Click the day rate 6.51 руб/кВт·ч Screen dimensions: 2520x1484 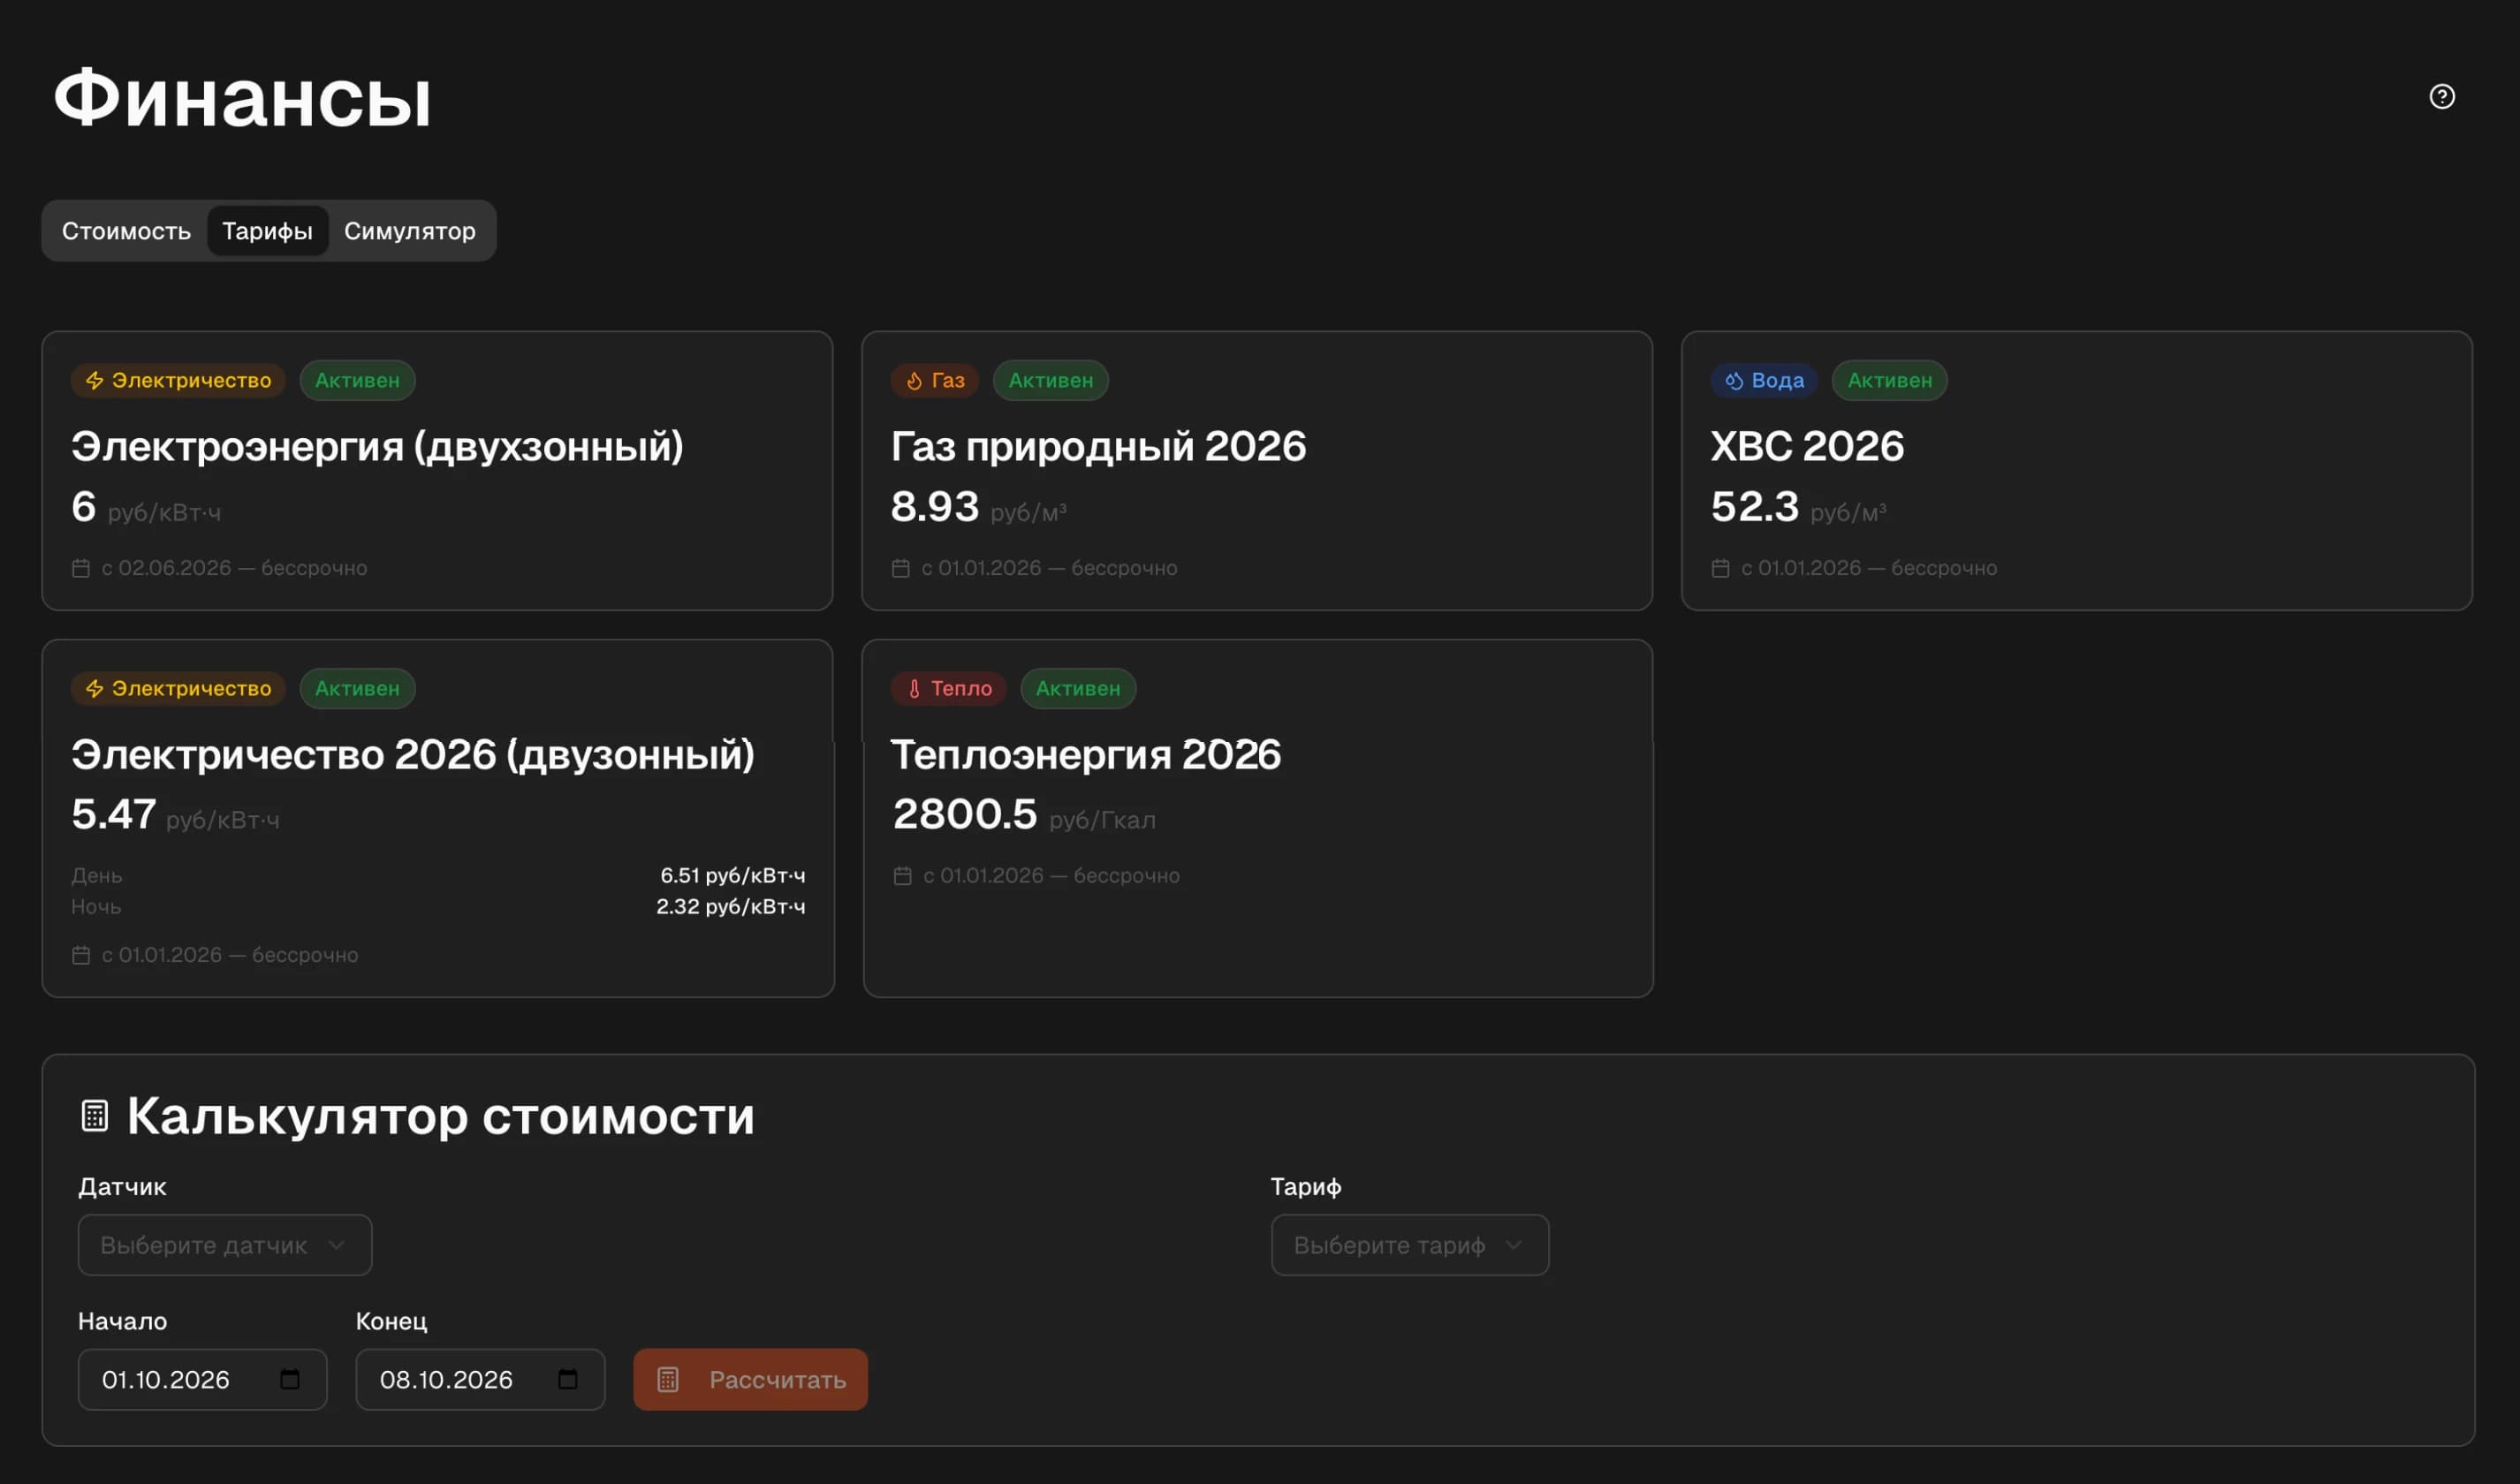[732, 875]
